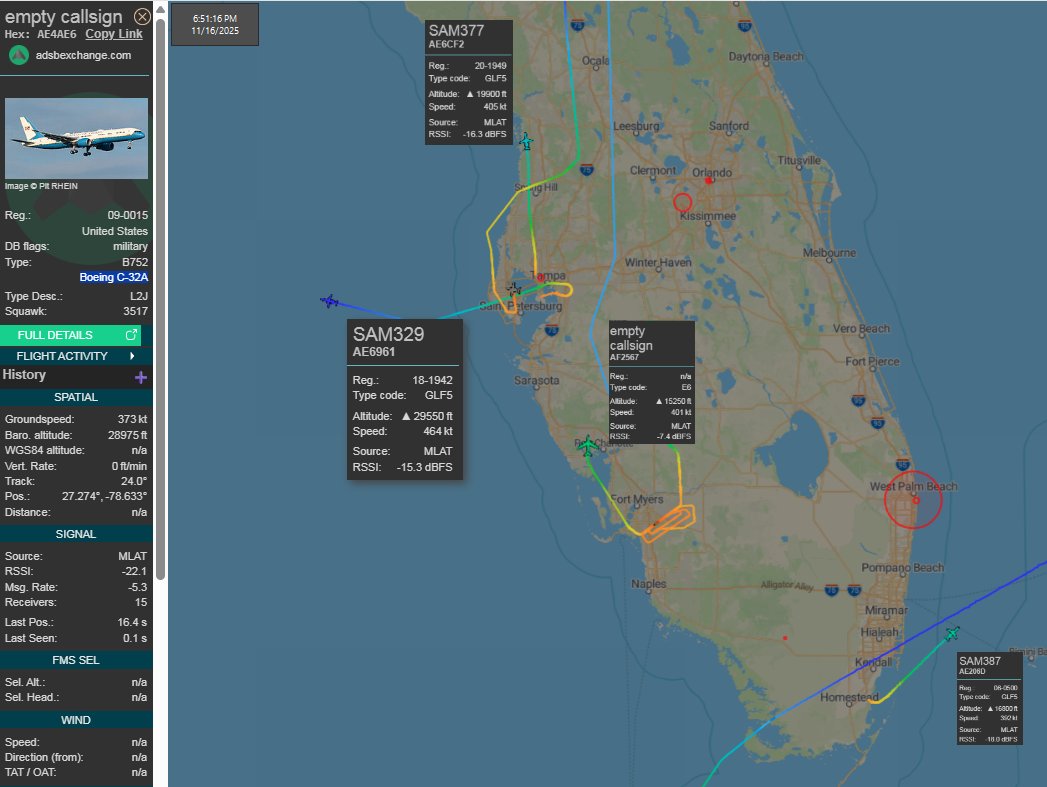
Task: Click the Baro. altitude value 28975 ft
Action: coord(128,435)
